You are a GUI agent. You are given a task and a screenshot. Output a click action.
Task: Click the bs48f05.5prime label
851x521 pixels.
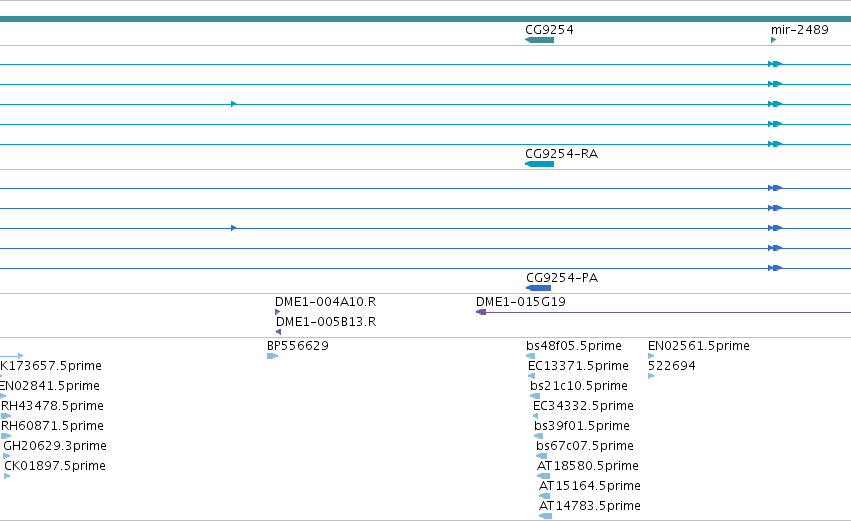coord(574,346)
